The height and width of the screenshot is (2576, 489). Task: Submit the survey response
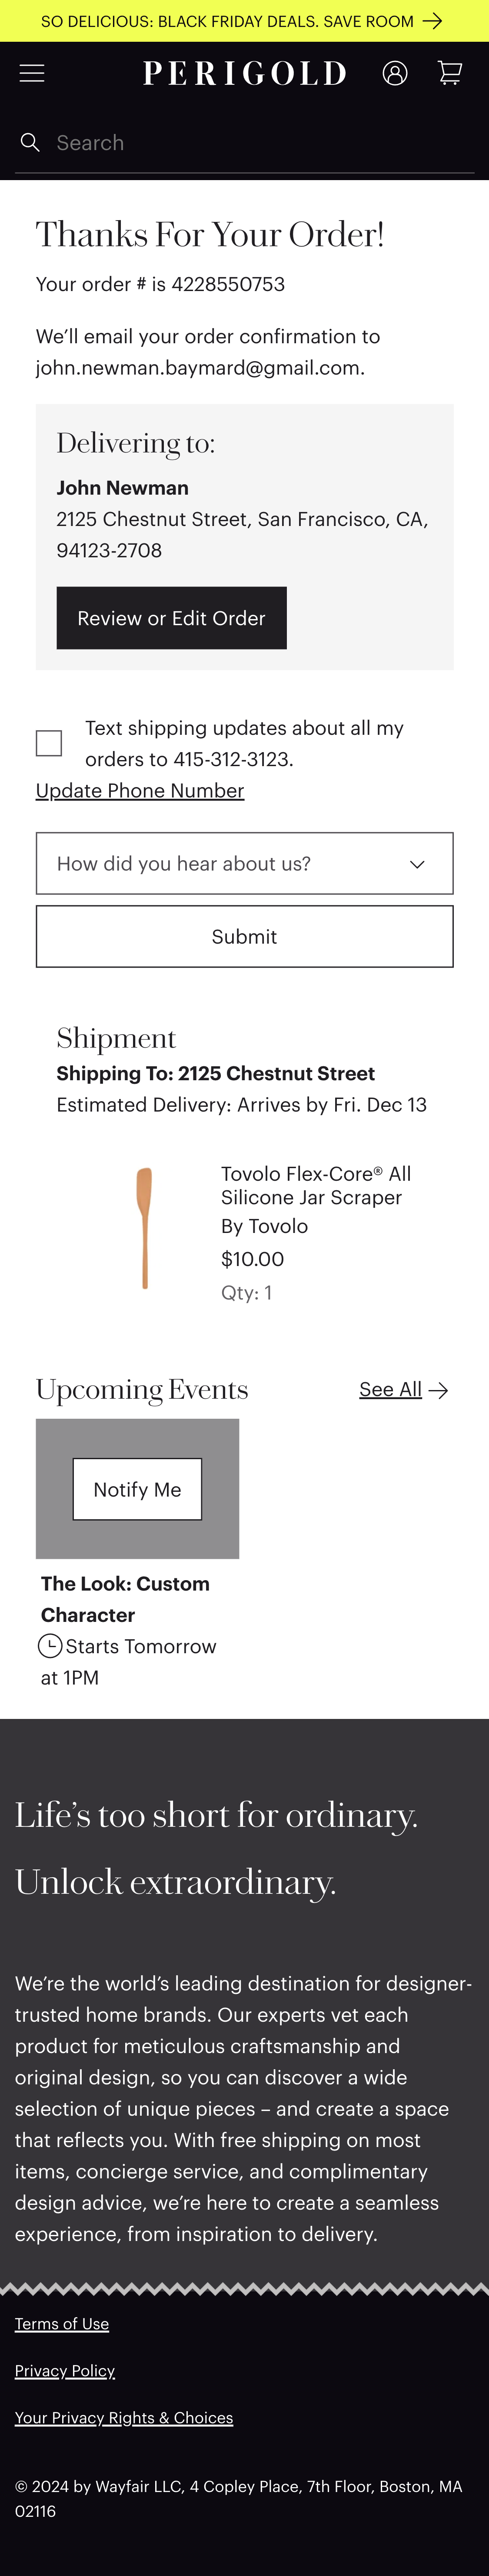[x=244, y=936]
